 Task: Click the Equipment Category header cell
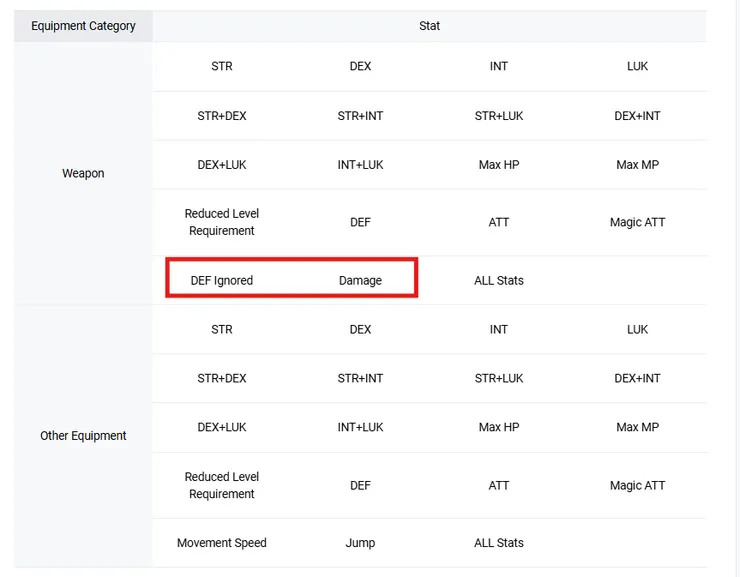click(83, 26)
